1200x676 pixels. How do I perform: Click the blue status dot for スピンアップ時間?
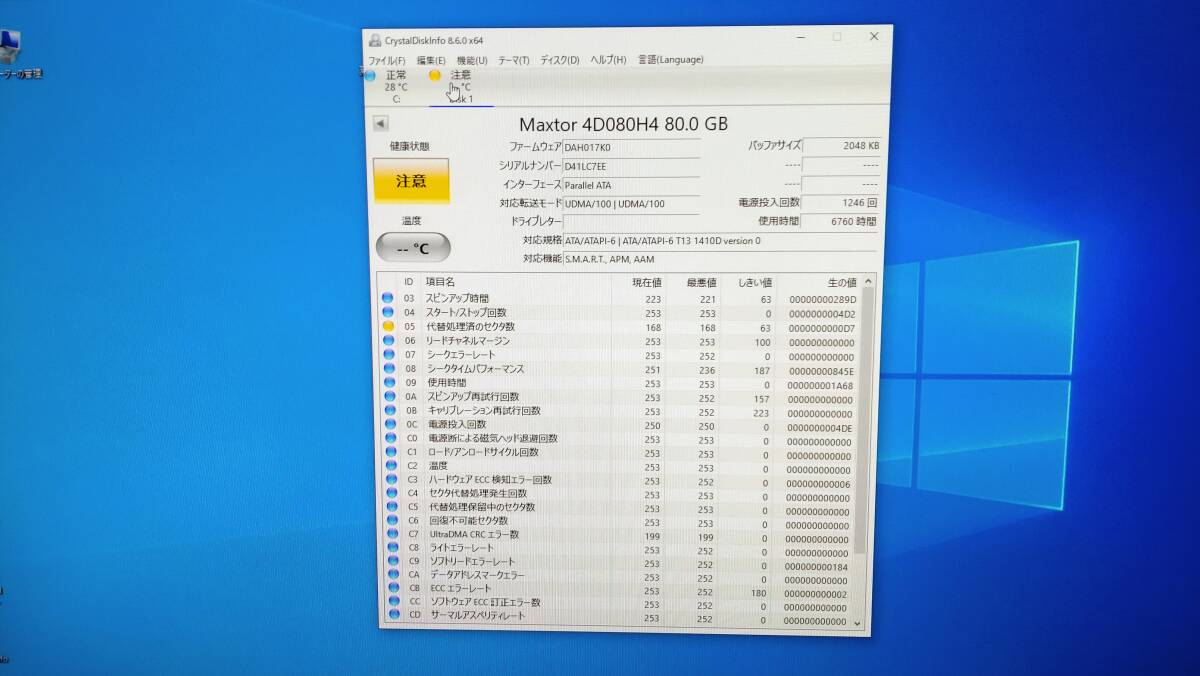(387, 298)
